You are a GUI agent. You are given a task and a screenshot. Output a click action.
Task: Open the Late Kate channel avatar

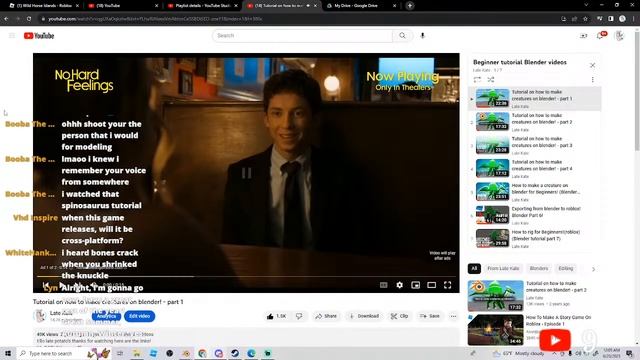40,316
